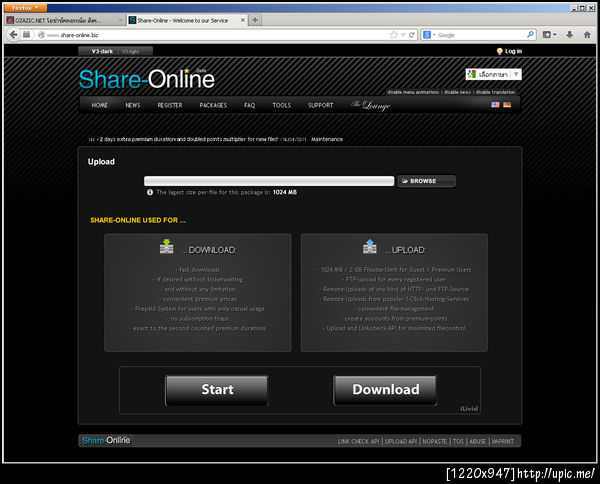Viewport: 600px width, 484px height.
Task: Click the upload section server icon
Action: [x=370, y=247]
